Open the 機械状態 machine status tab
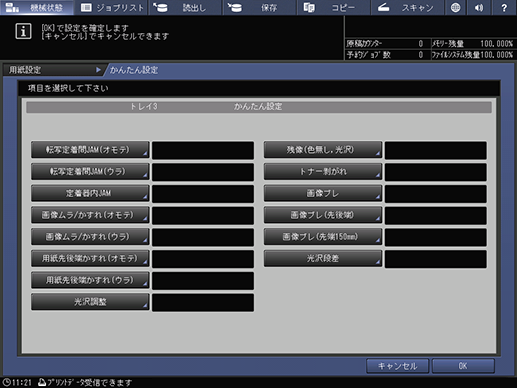This screenshot has width=517, height=388. click(x=37, y=7)
